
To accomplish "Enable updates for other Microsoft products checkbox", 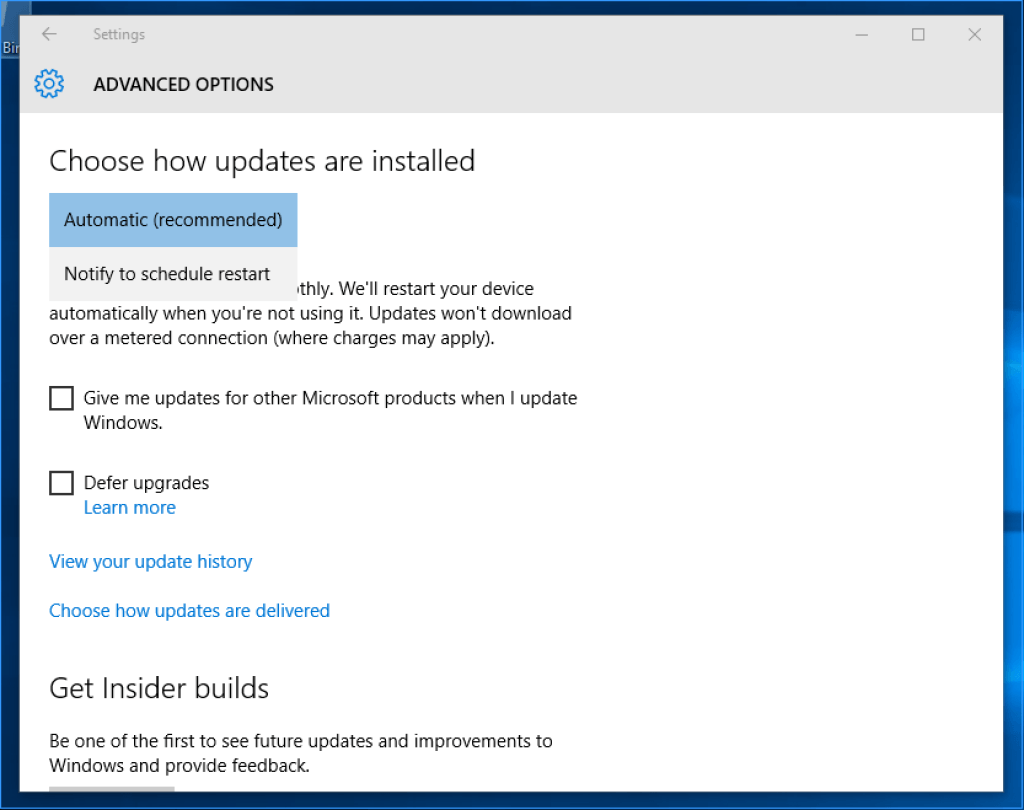I will (x=62, y=399).
